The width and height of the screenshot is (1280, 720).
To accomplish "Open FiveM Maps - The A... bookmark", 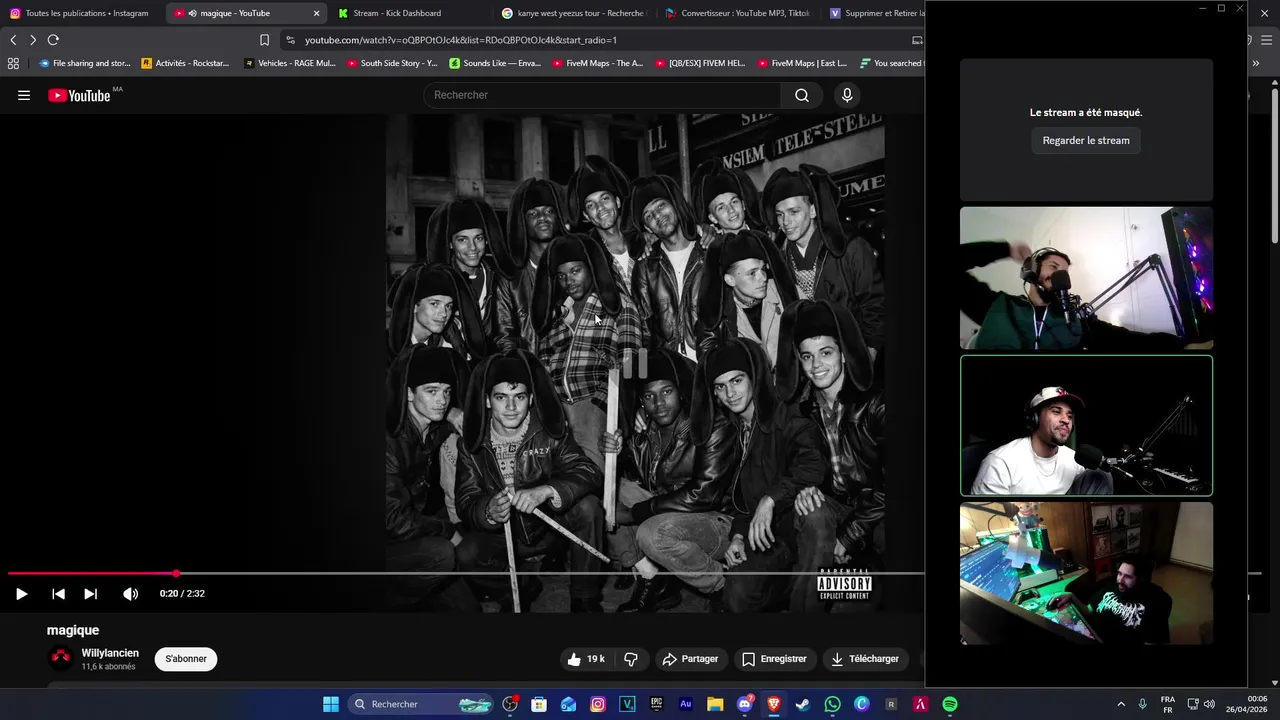I will click(x=597, y=63).
